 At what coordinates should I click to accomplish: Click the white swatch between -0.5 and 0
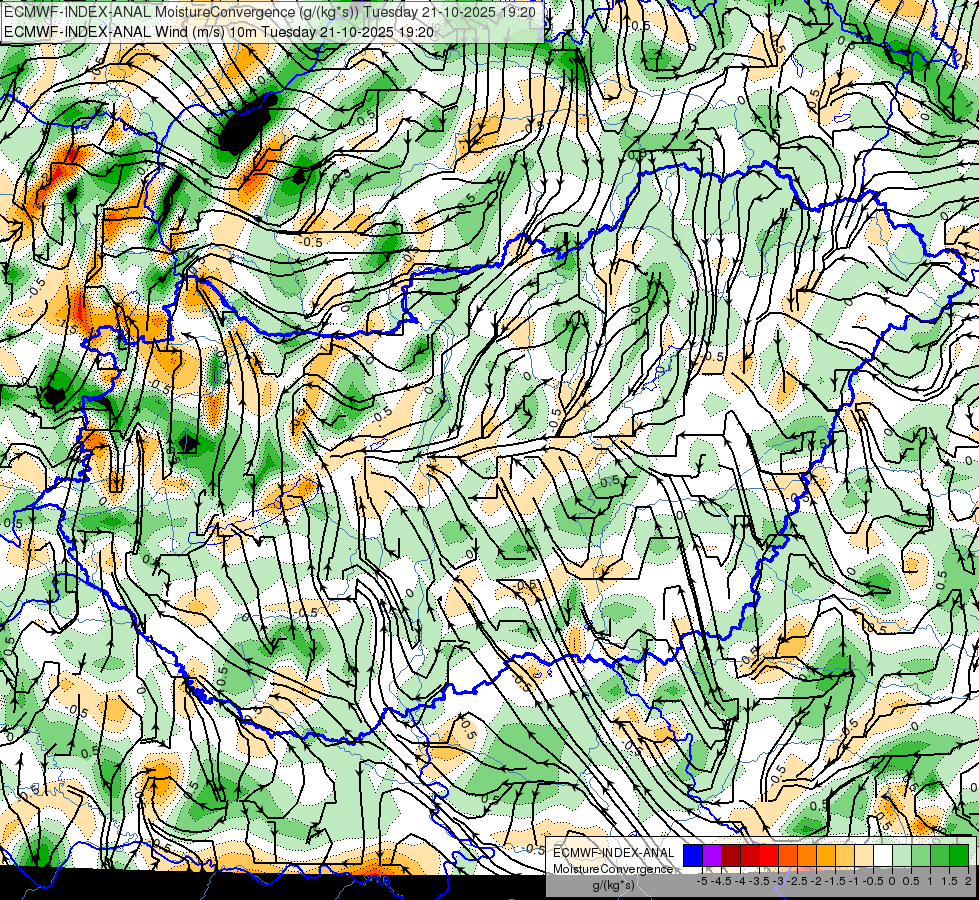(x=883, y=856)
